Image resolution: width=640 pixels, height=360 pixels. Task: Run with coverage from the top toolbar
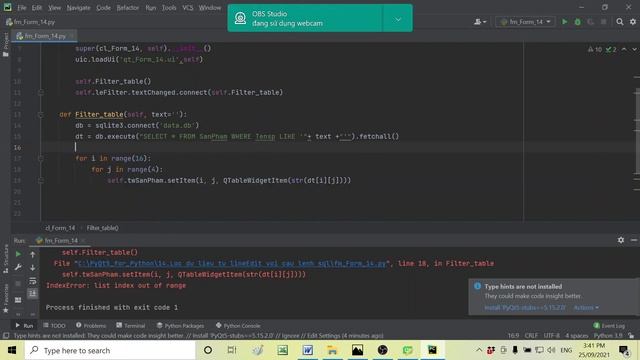pos(590,22)
